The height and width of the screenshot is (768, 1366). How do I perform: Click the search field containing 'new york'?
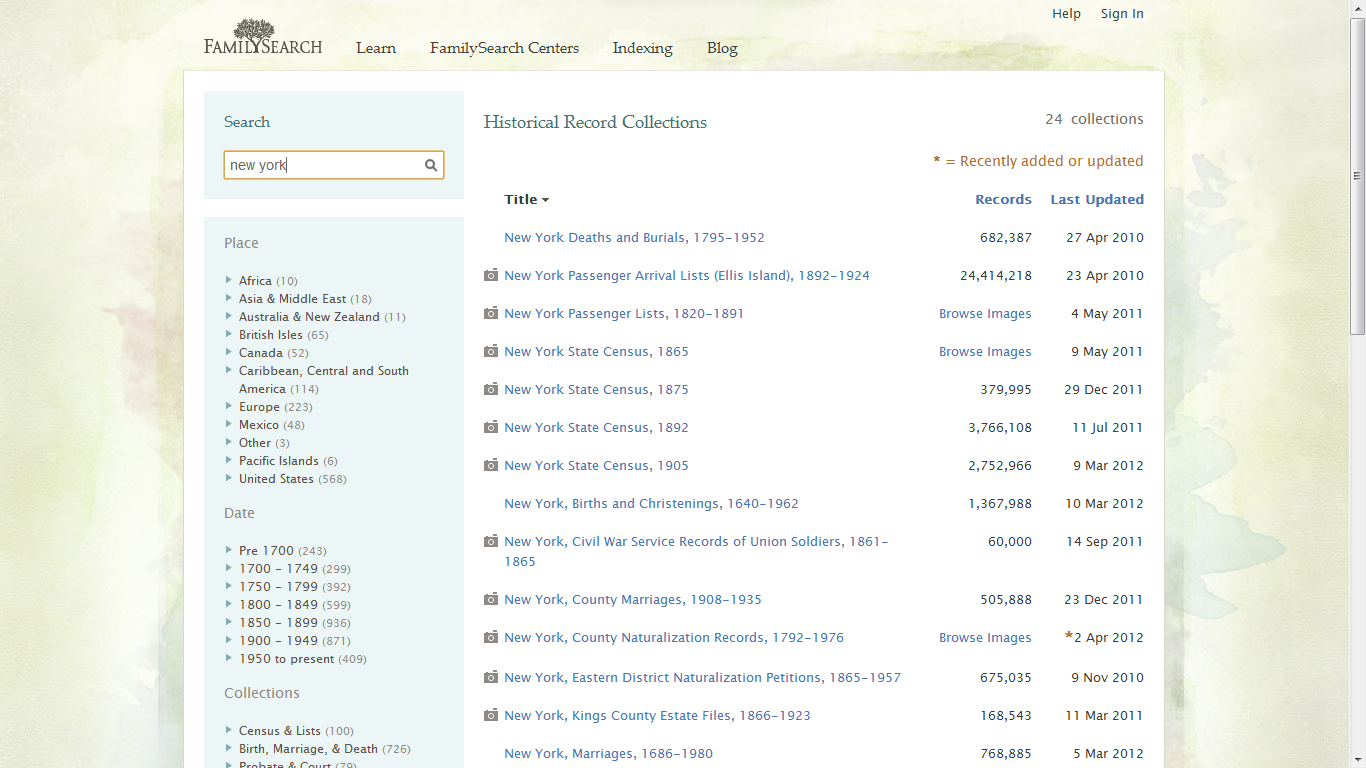(x=333, y=165)
